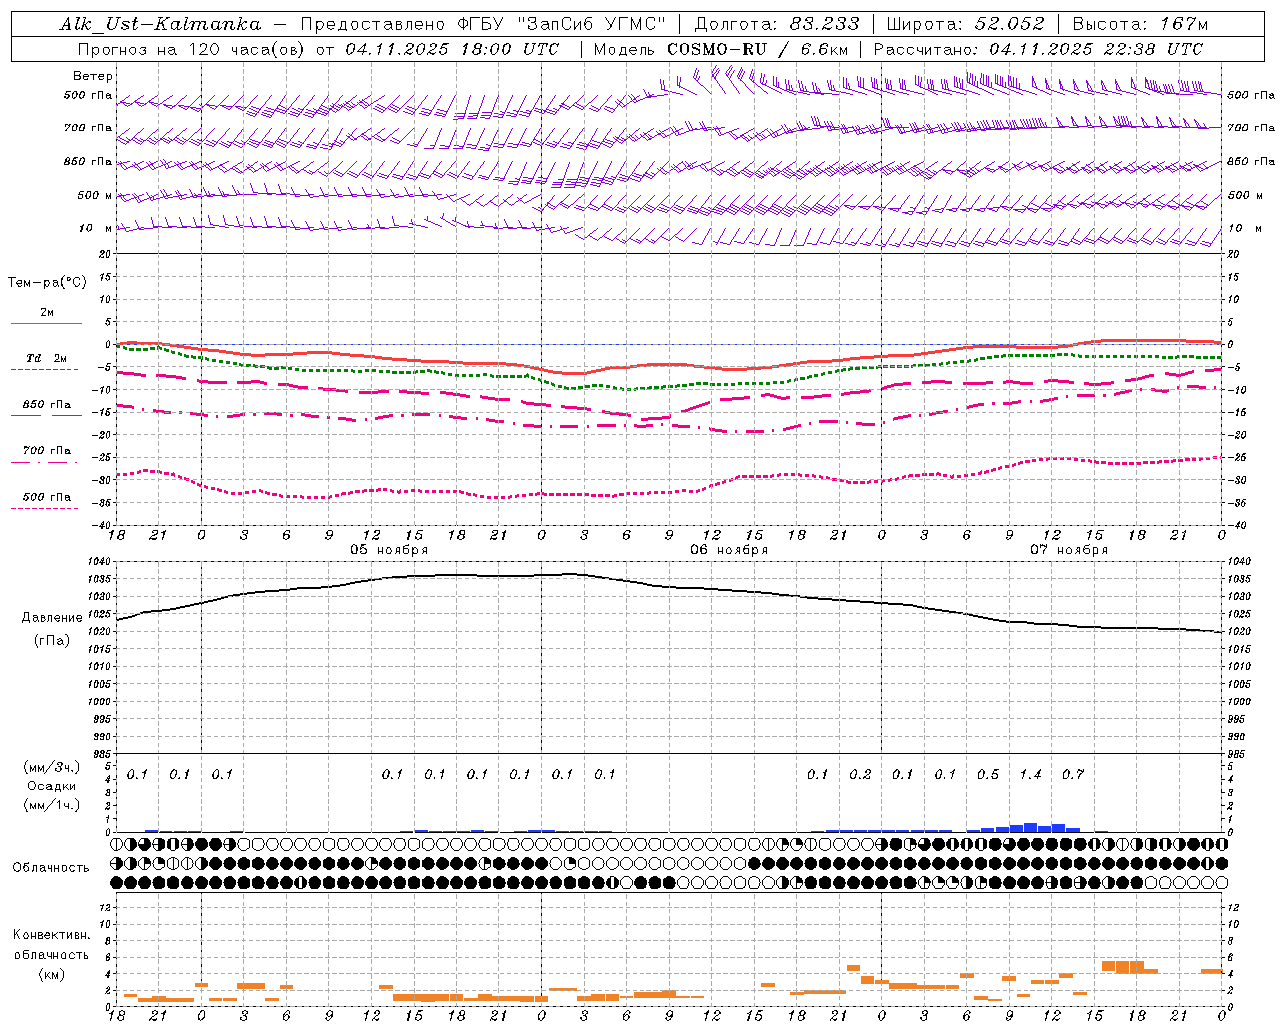Viewport: 1280px width, 1024px height.
Task: Click the (гПа) unit under Давление
Action: (52, 641)
